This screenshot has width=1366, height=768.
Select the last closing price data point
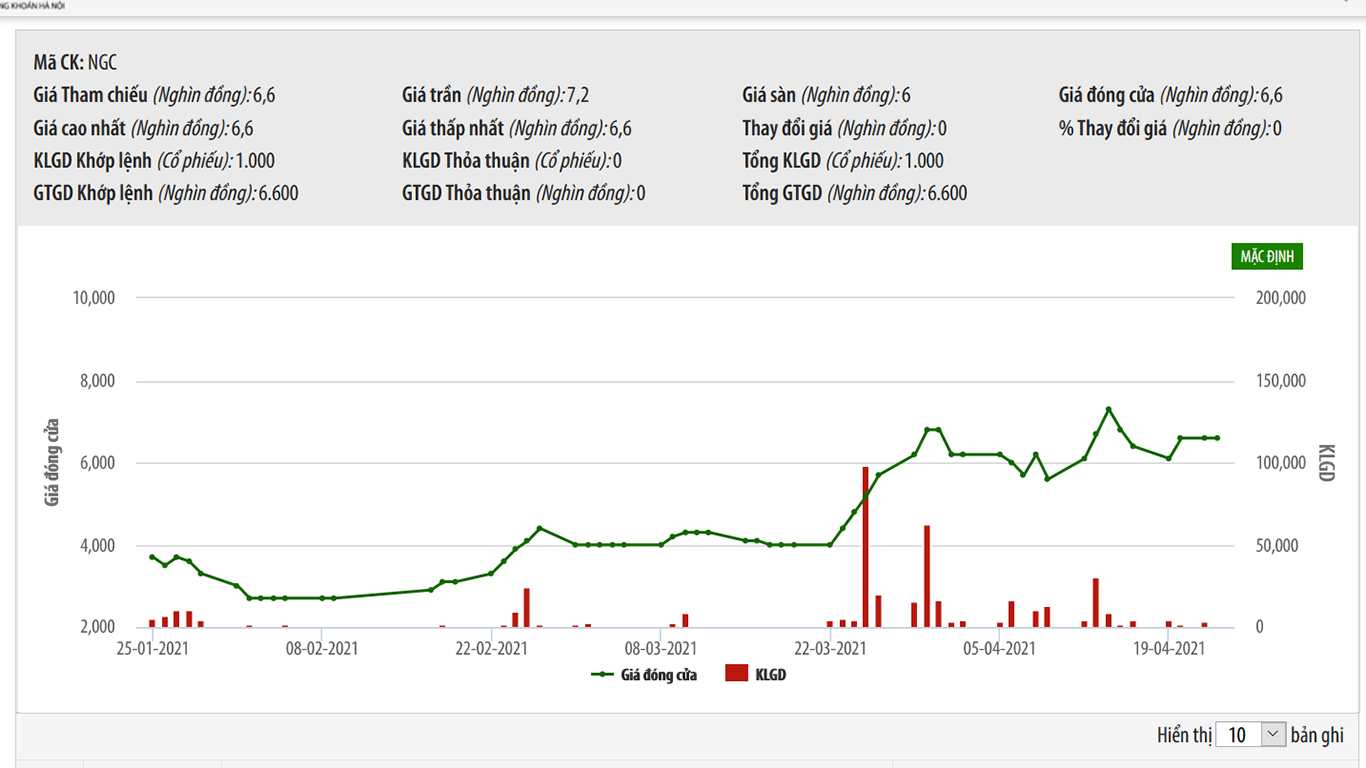point(1217,438)
